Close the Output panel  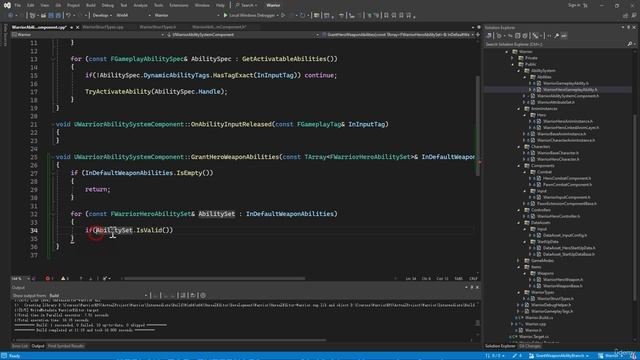point(478,288)
